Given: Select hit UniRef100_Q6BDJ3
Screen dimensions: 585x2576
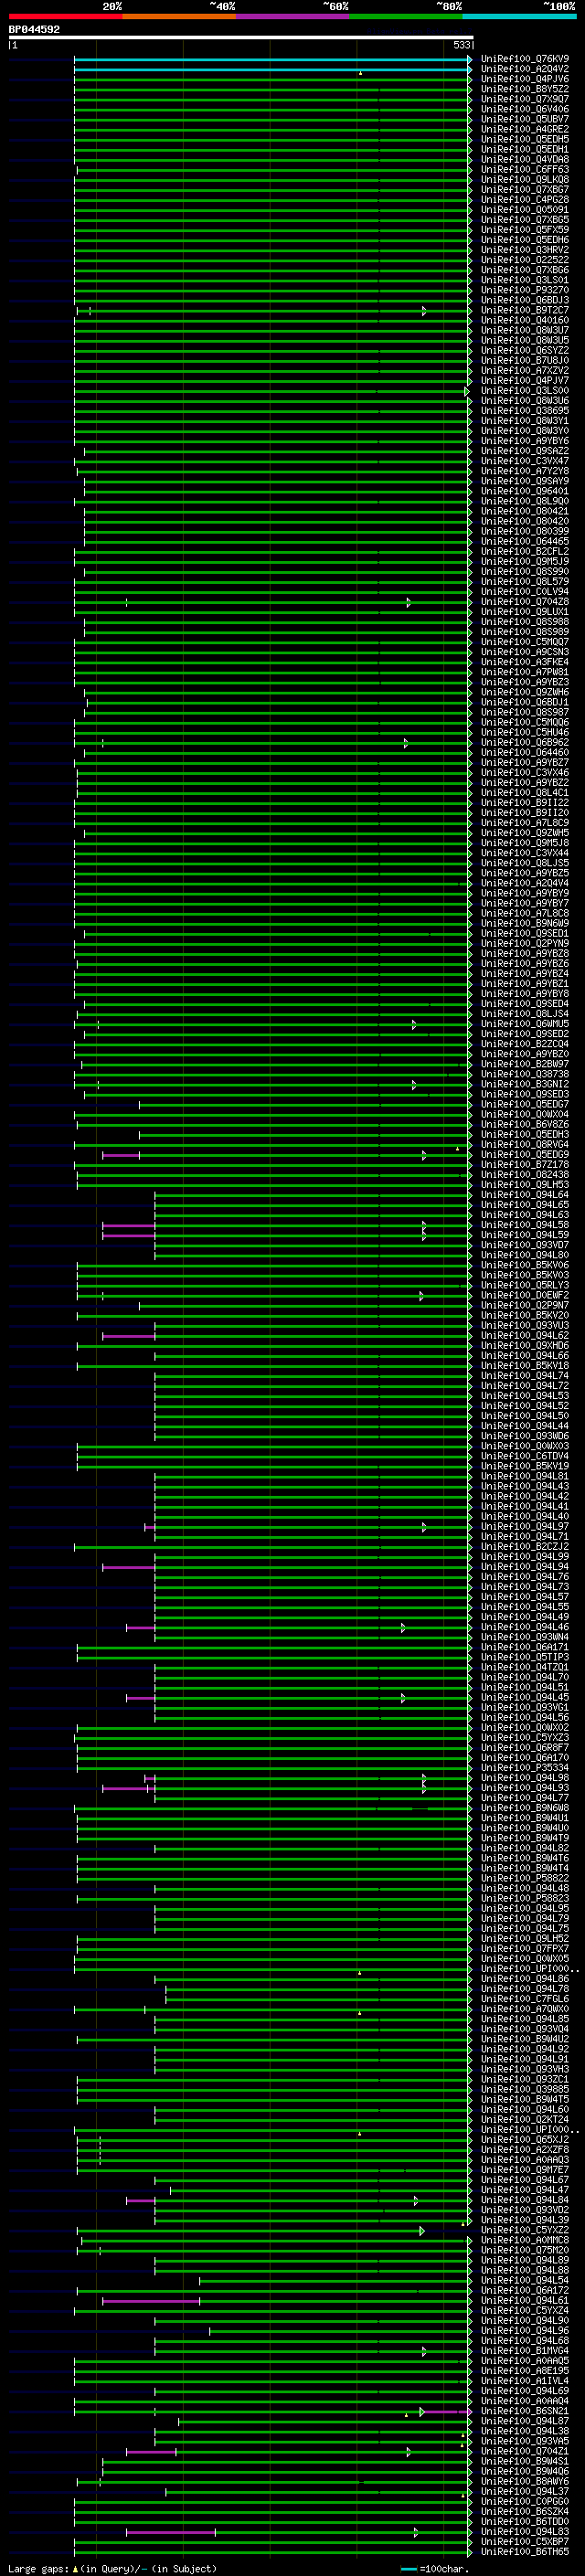Looking at the screenshot, I should click(524, 300).
